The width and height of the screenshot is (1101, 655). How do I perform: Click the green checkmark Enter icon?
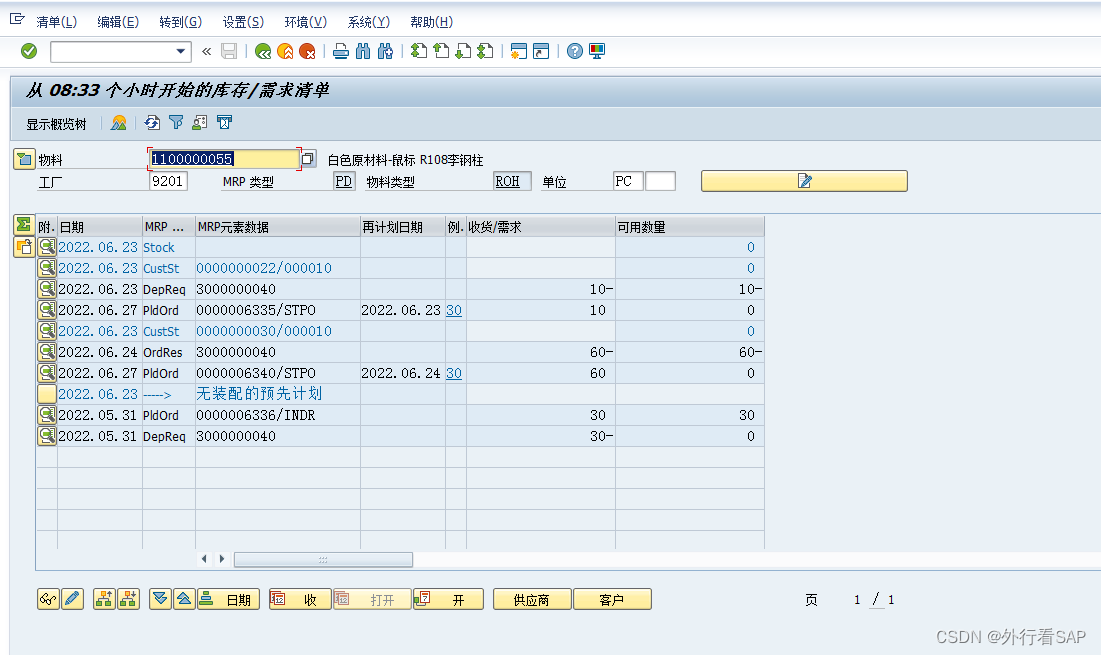(x=27, y=51)
